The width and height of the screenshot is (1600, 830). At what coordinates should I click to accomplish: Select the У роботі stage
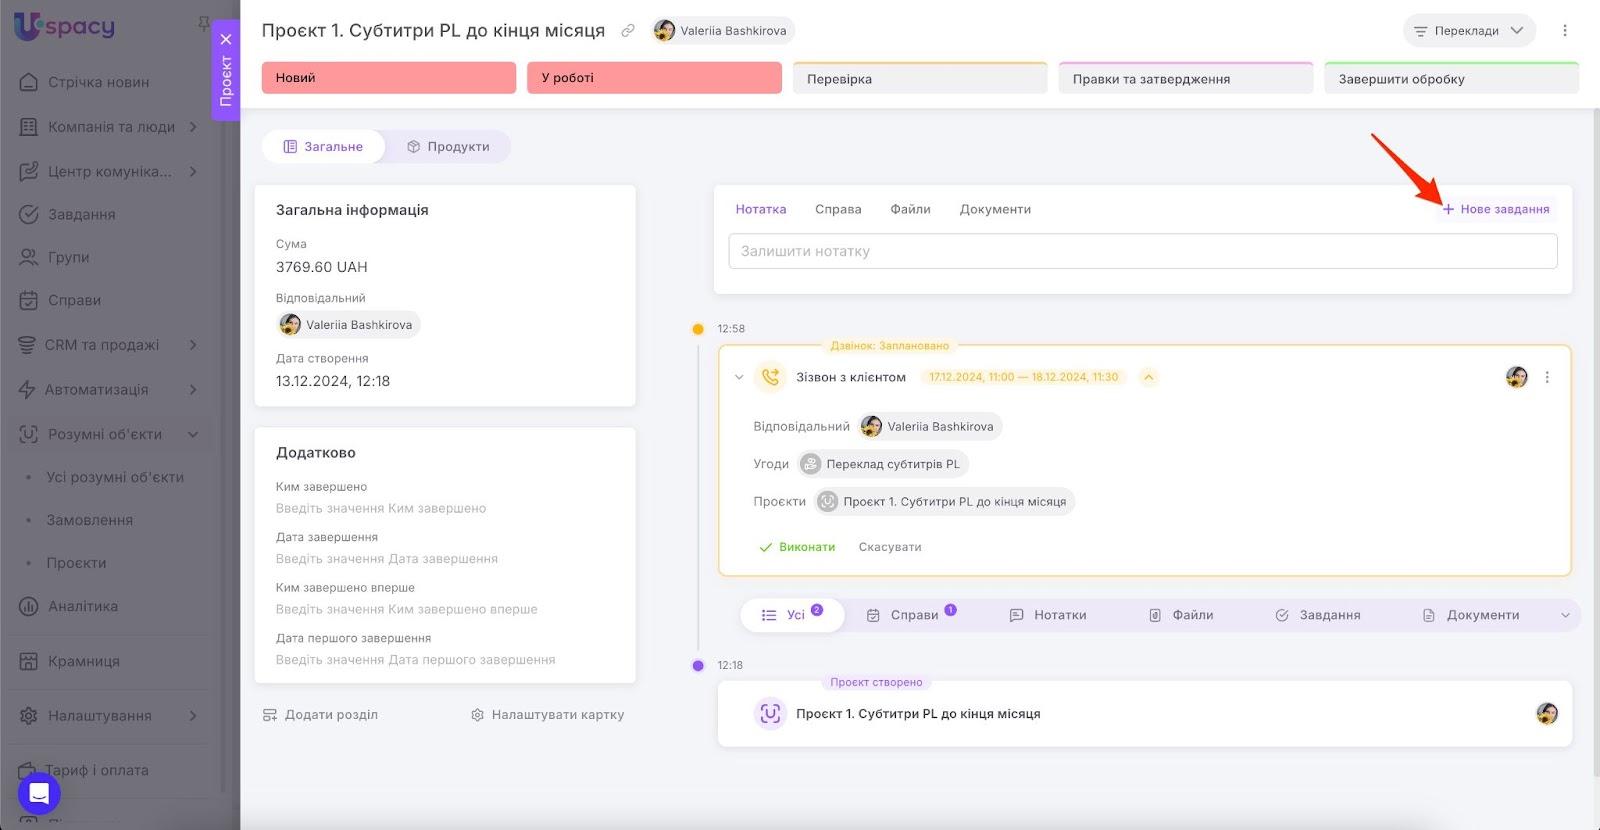[x=654, y=78]
